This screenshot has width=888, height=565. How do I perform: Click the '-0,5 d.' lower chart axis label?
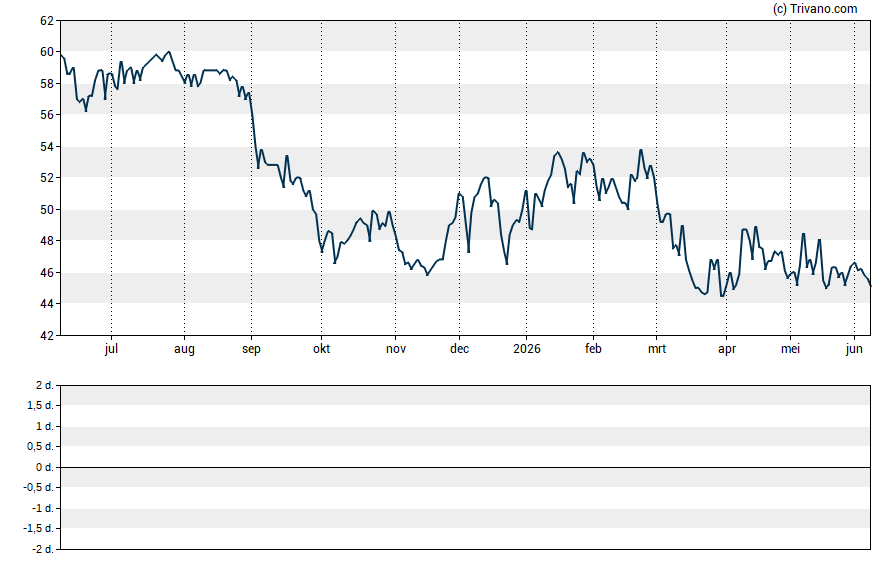coord(39,487)
